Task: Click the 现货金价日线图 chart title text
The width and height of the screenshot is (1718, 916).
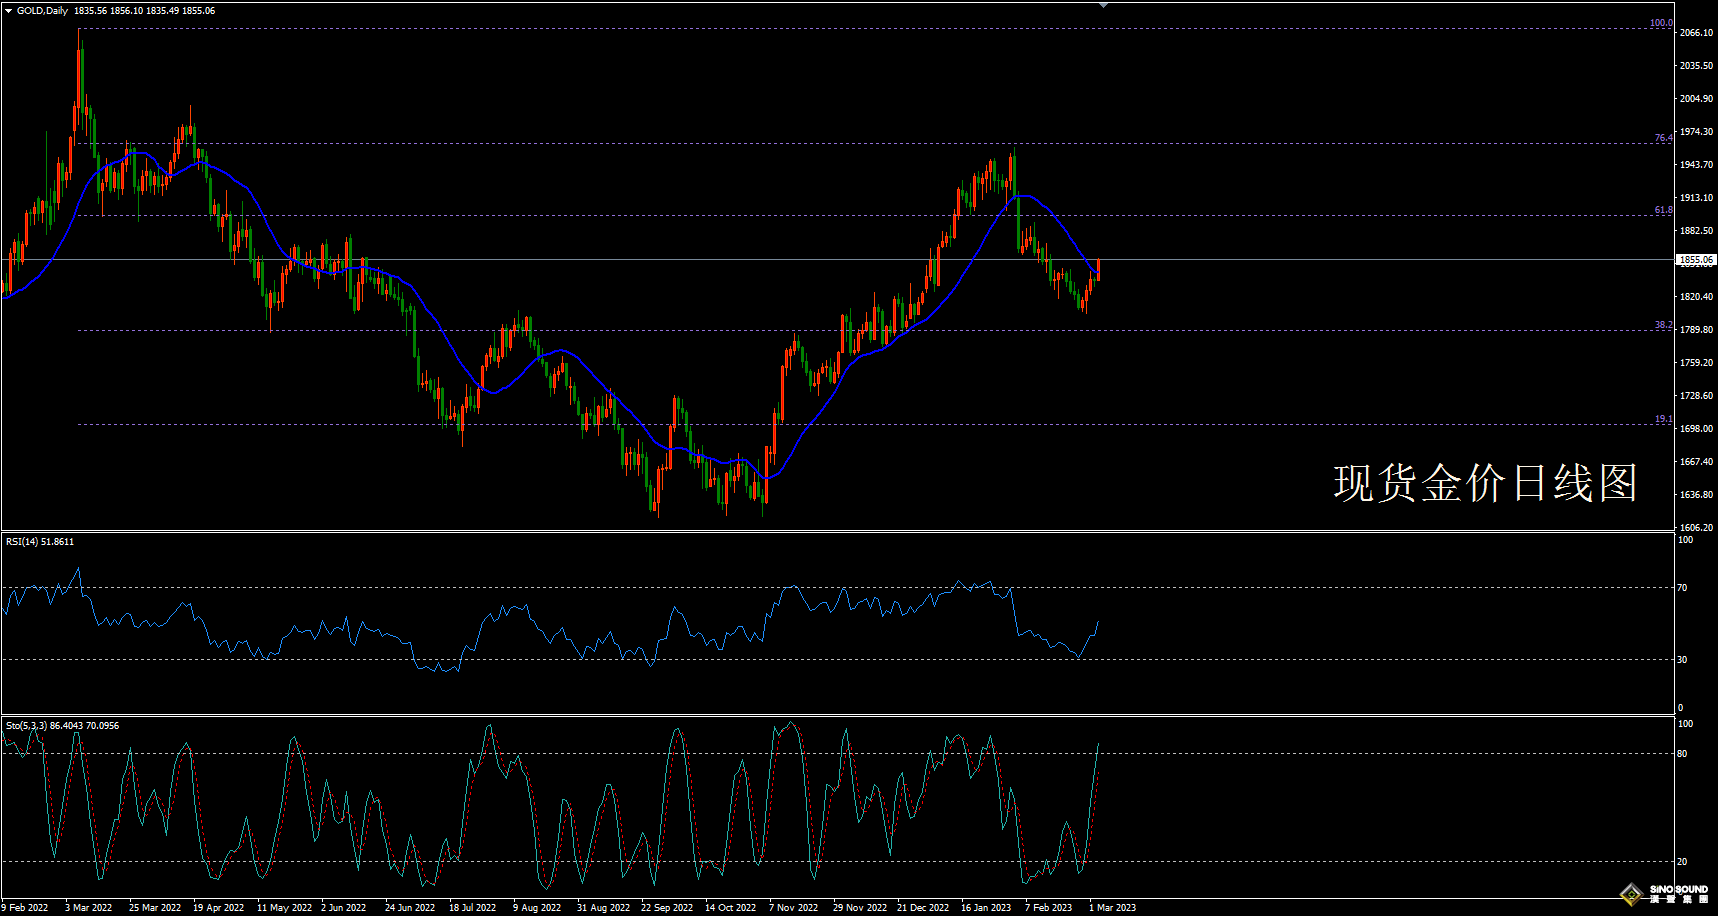Action: pos(1484,483)
